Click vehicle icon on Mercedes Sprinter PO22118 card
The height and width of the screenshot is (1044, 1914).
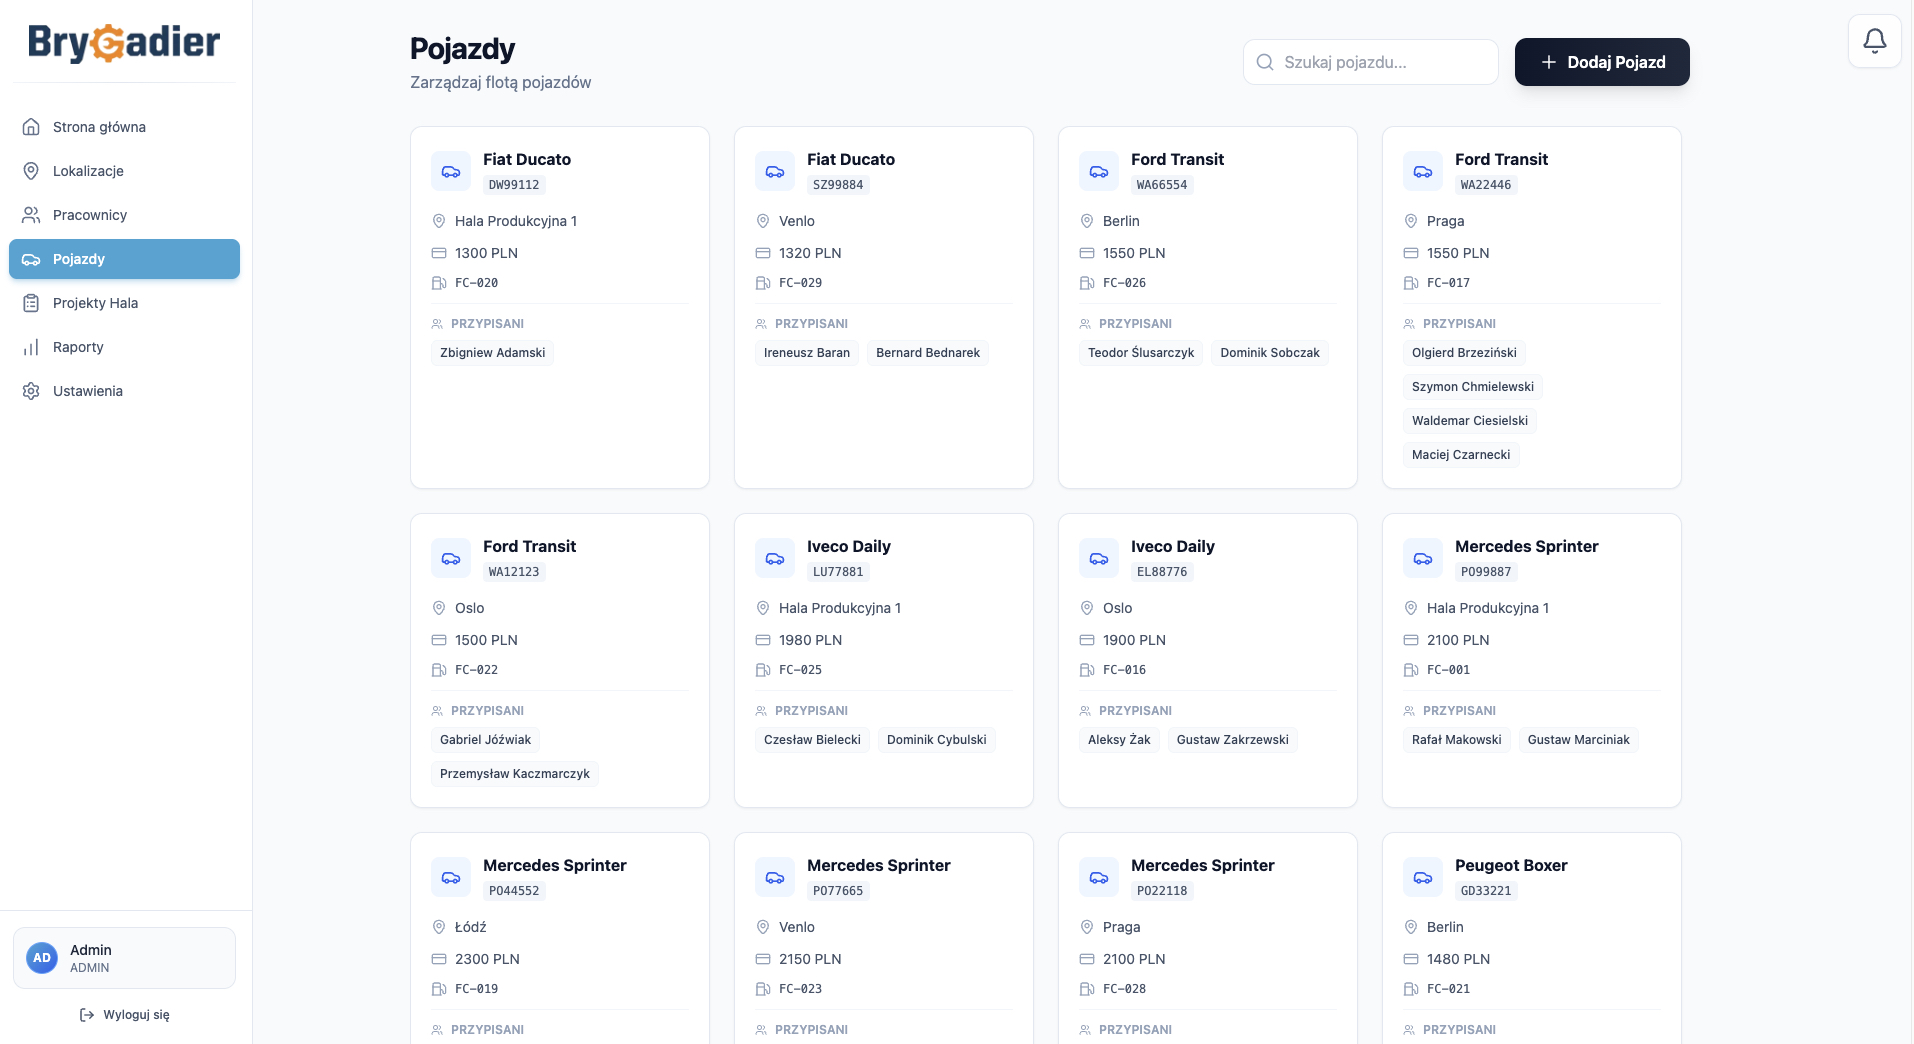1099,877
